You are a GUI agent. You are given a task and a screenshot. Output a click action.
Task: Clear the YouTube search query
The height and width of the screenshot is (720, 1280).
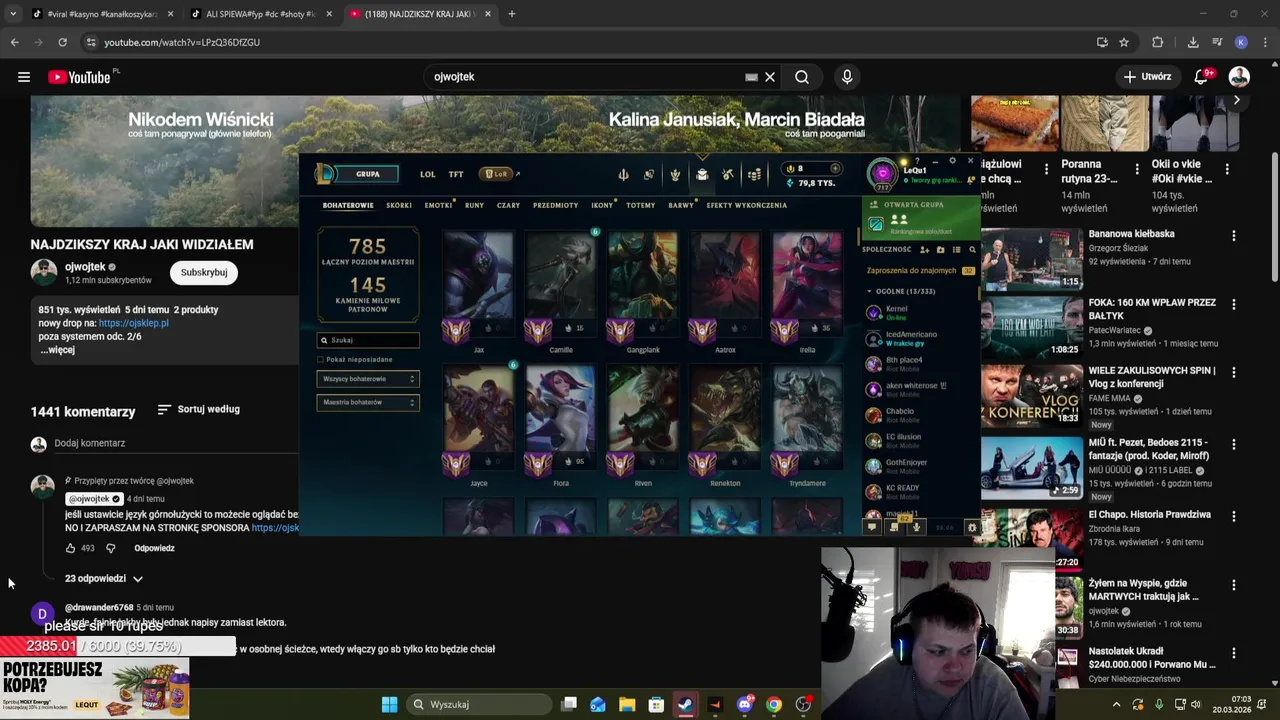click(x=770, y=77)
